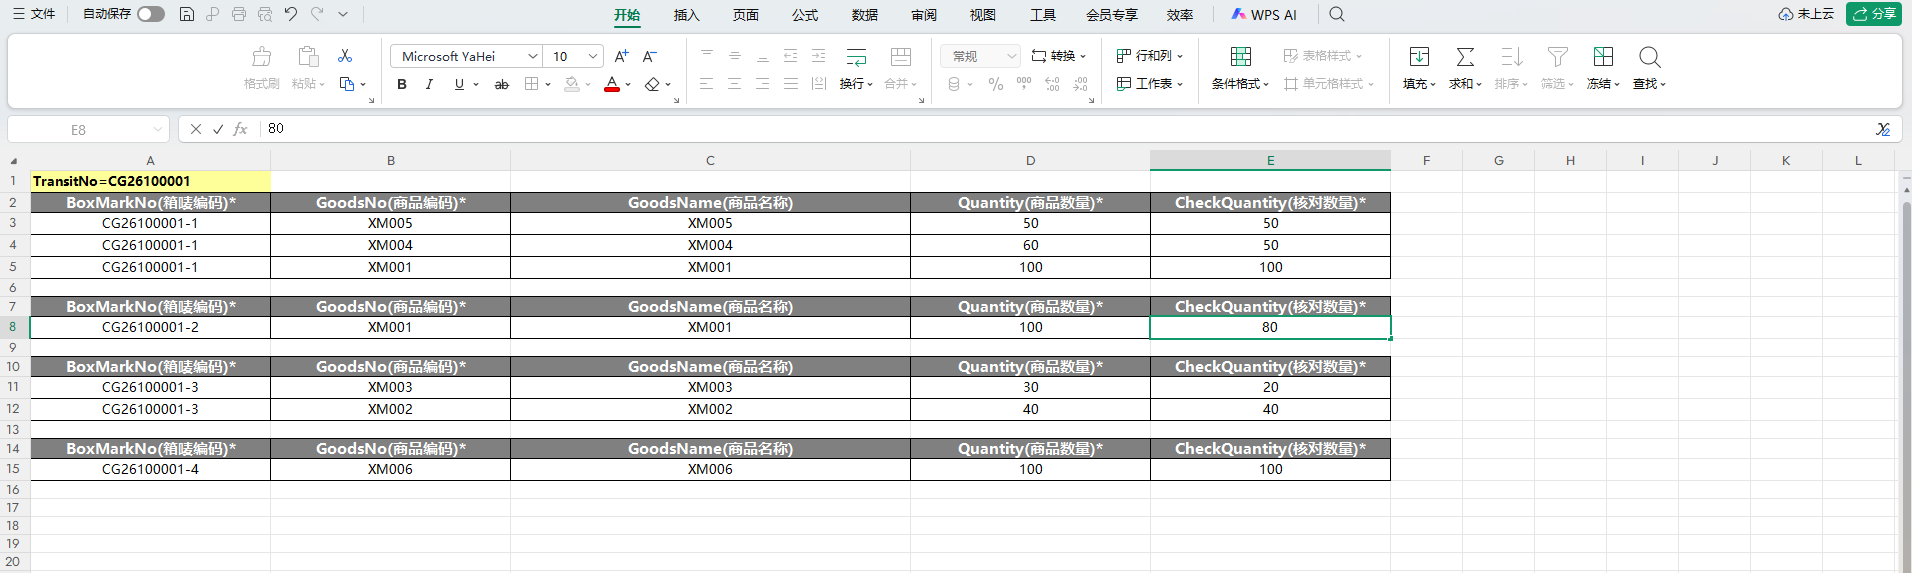This screenshot has height=573, width=1912.
Task: Open the font color dropdown arrow
Action: [628, 85]
